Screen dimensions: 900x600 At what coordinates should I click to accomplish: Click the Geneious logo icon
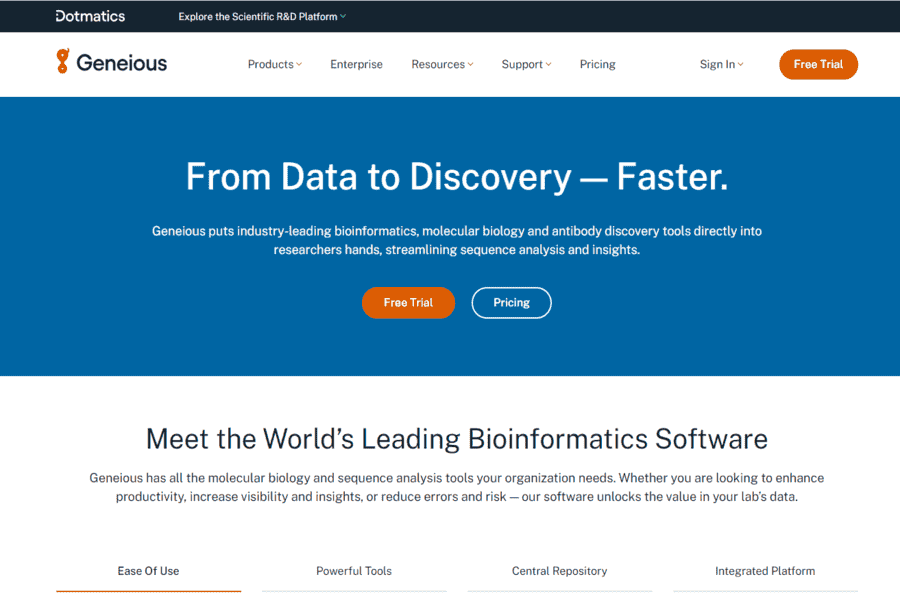63,61
